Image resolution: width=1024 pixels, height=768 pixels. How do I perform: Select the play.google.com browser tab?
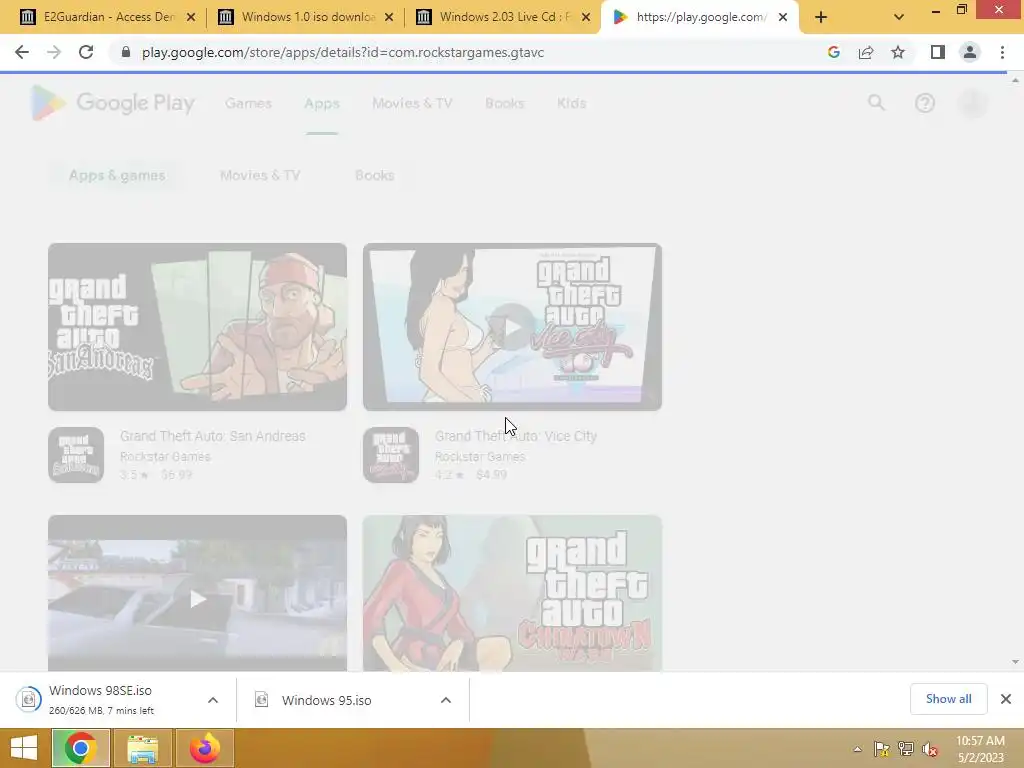[x=699, y=17]
